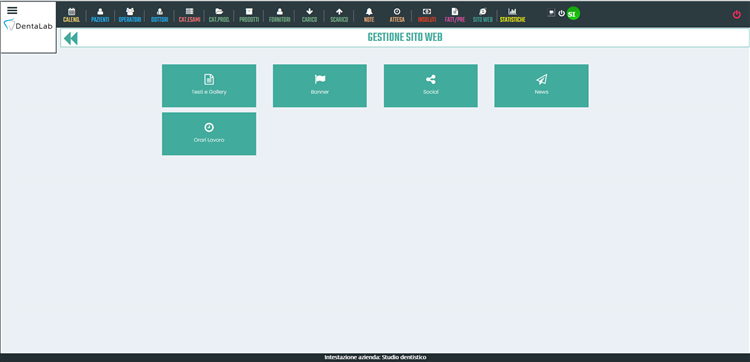Open the Dottori section
Image resolution: width=750 pixels, height=362 pixels.
click(x=160, y=15)
